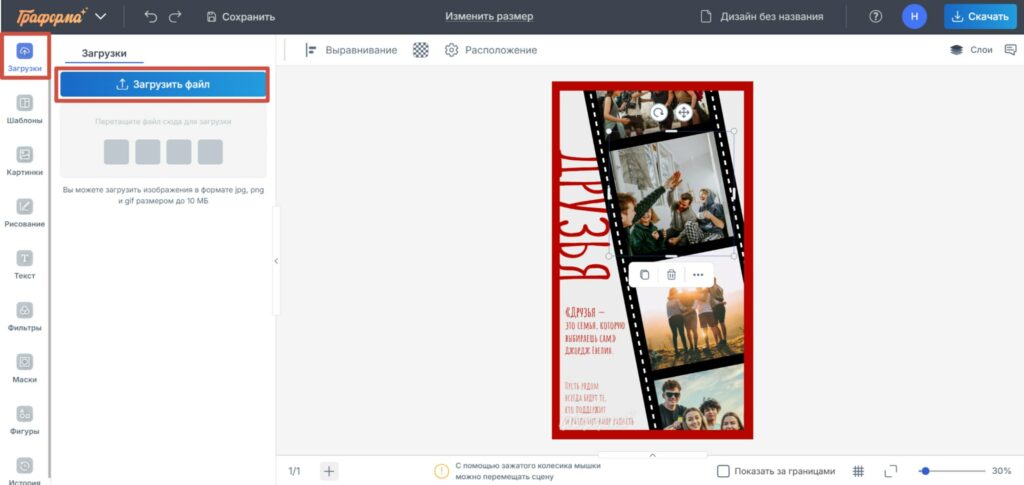
Task: Click the rotate handle above selected photo
Action: (658, 112)
